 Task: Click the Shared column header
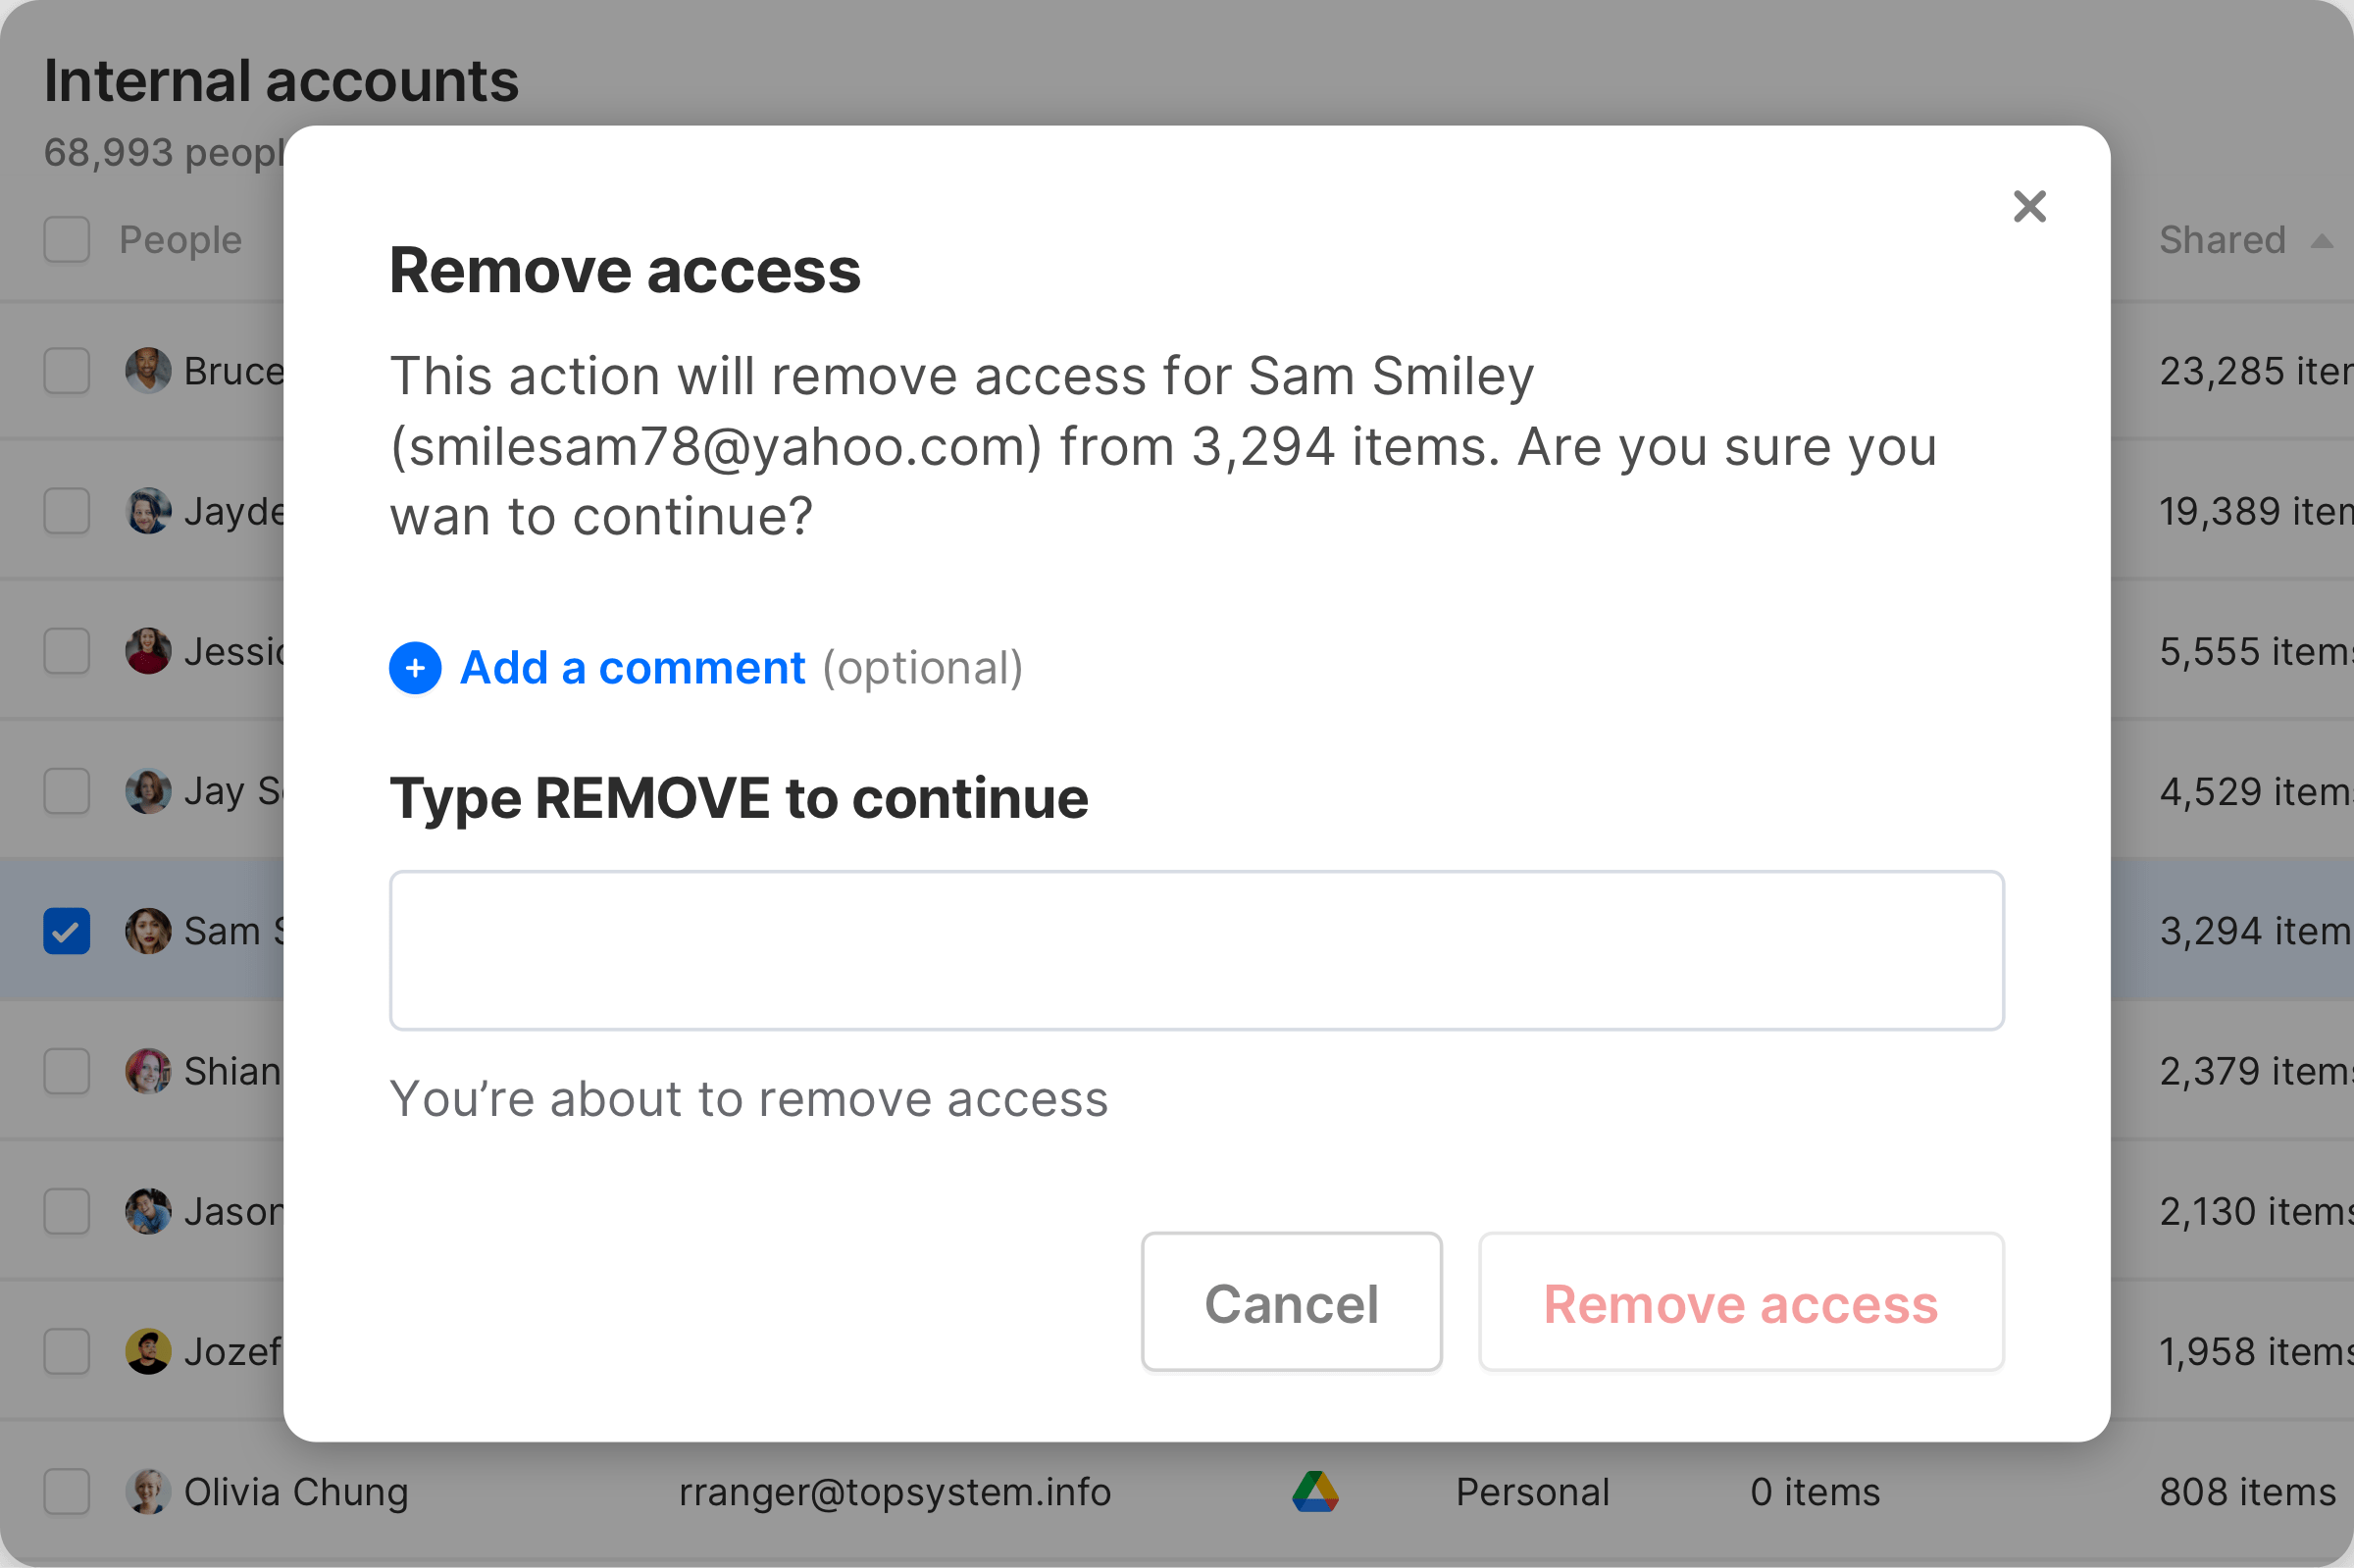pyautogui.click(x=2222, y=240)
